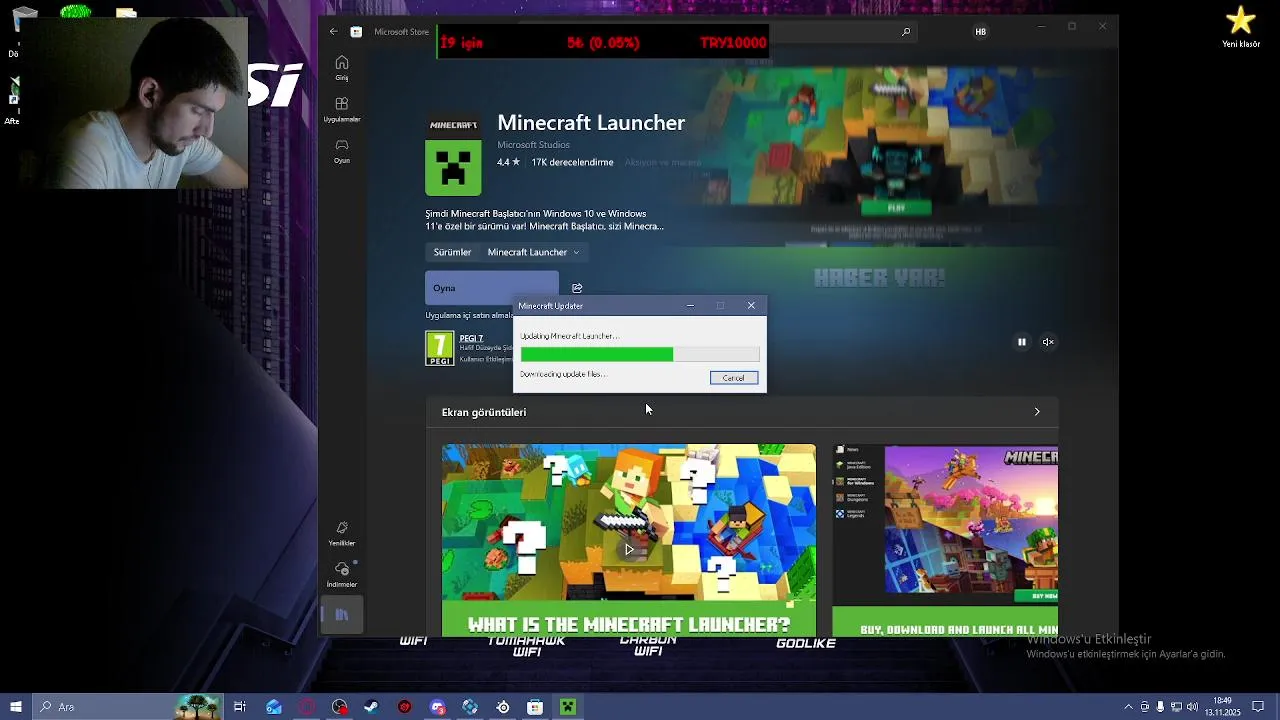The height and width of the screenshot is (720, 1280).
Task: Go back with the Microsoft Store back arrow
Action: pyautogui.click(x=333, y=32)
